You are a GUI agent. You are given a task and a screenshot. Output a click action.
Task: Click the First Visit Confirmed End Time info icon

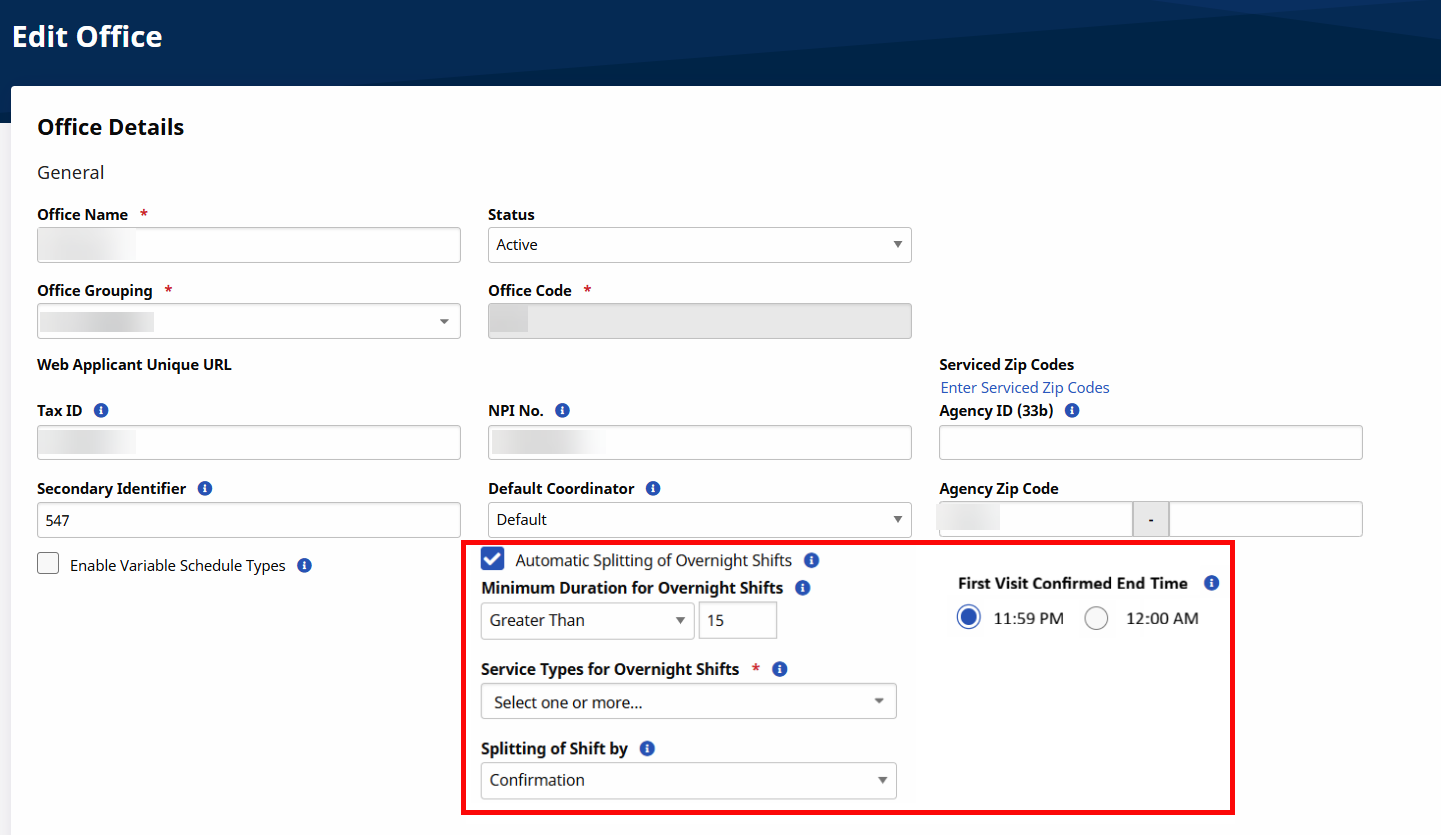click(x=1211, y=583)
